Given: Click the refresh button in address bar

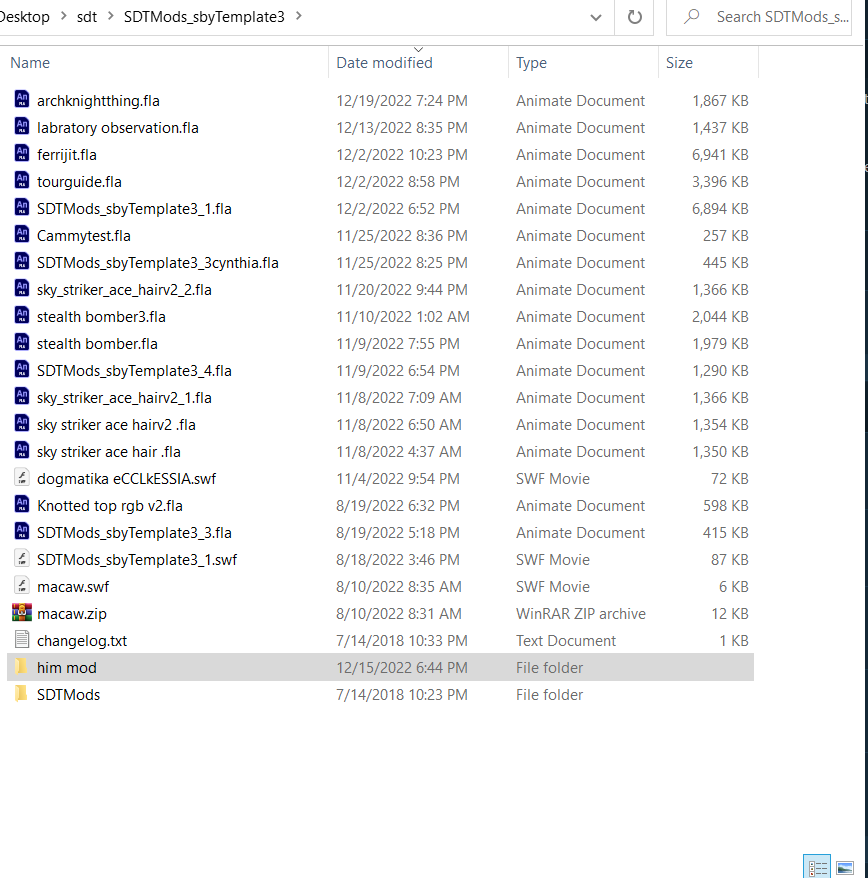Looking at the screenshot, I should [x=634, y=17].
